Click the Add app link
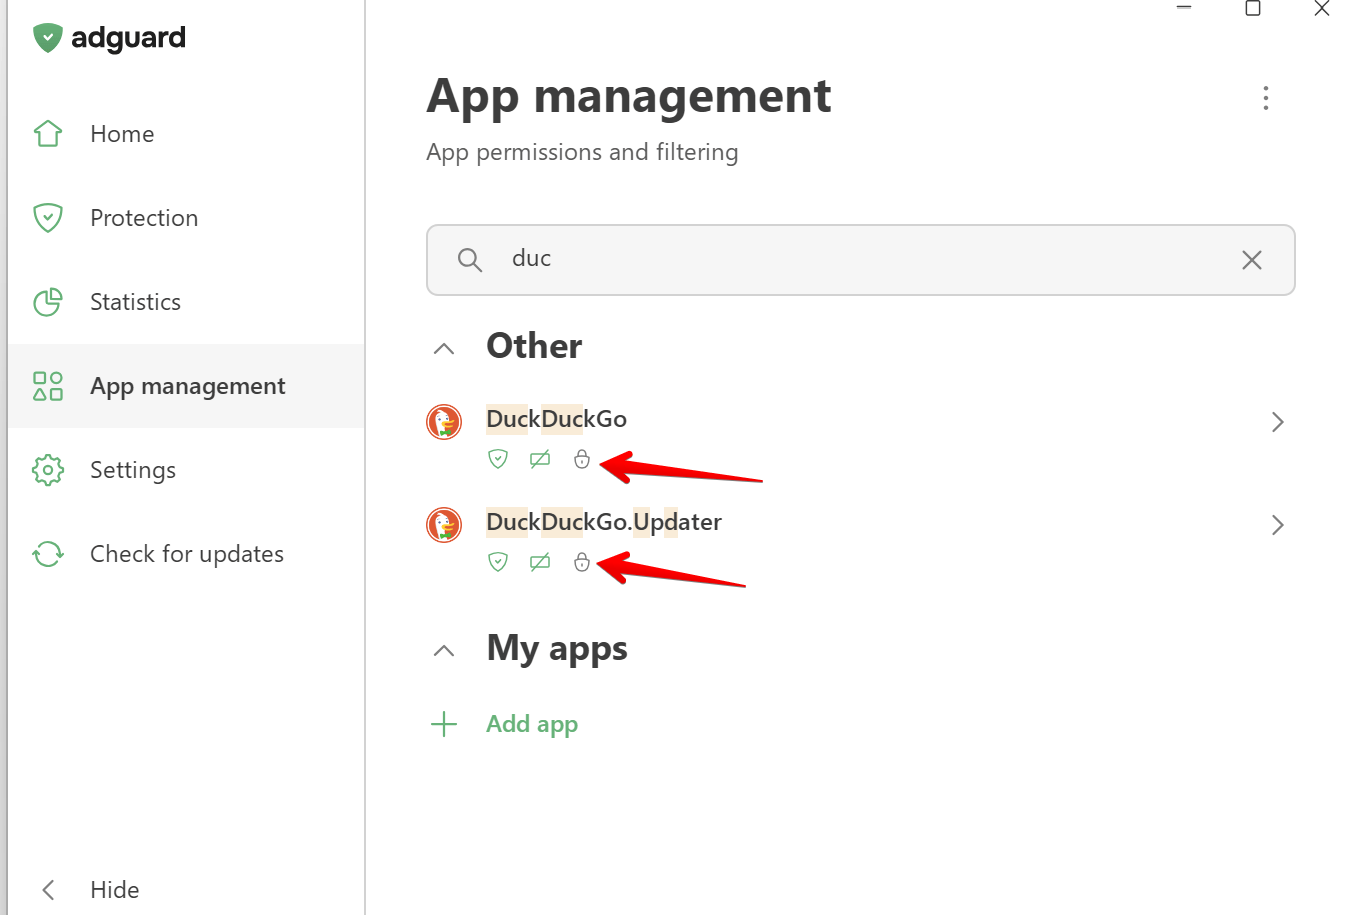 tap(531, 724)
